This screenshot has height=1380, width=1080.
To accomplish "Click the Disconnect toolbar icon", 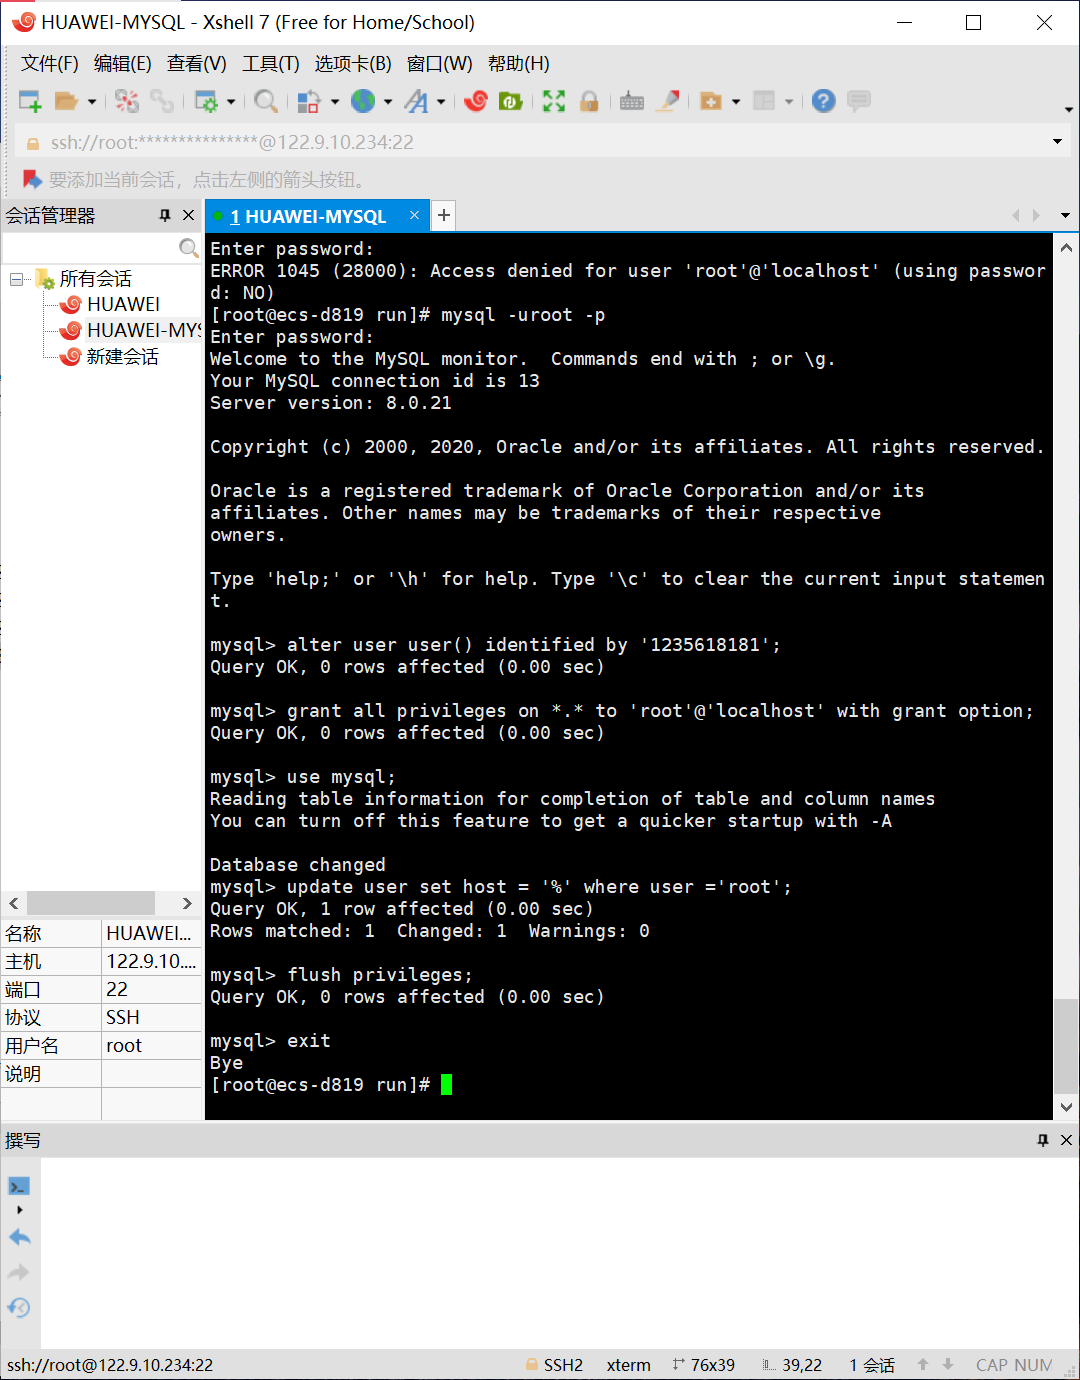I will [127, 101].
